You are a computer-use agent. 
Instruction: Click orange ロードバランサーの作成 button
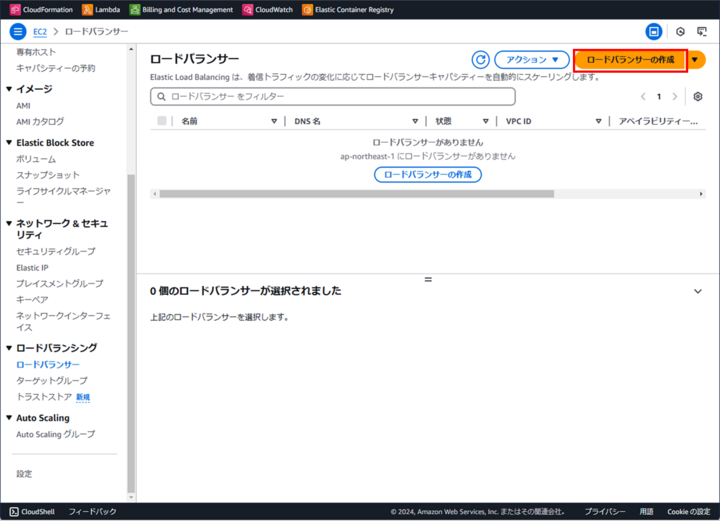pyautogui.click(x=630, y=60)
